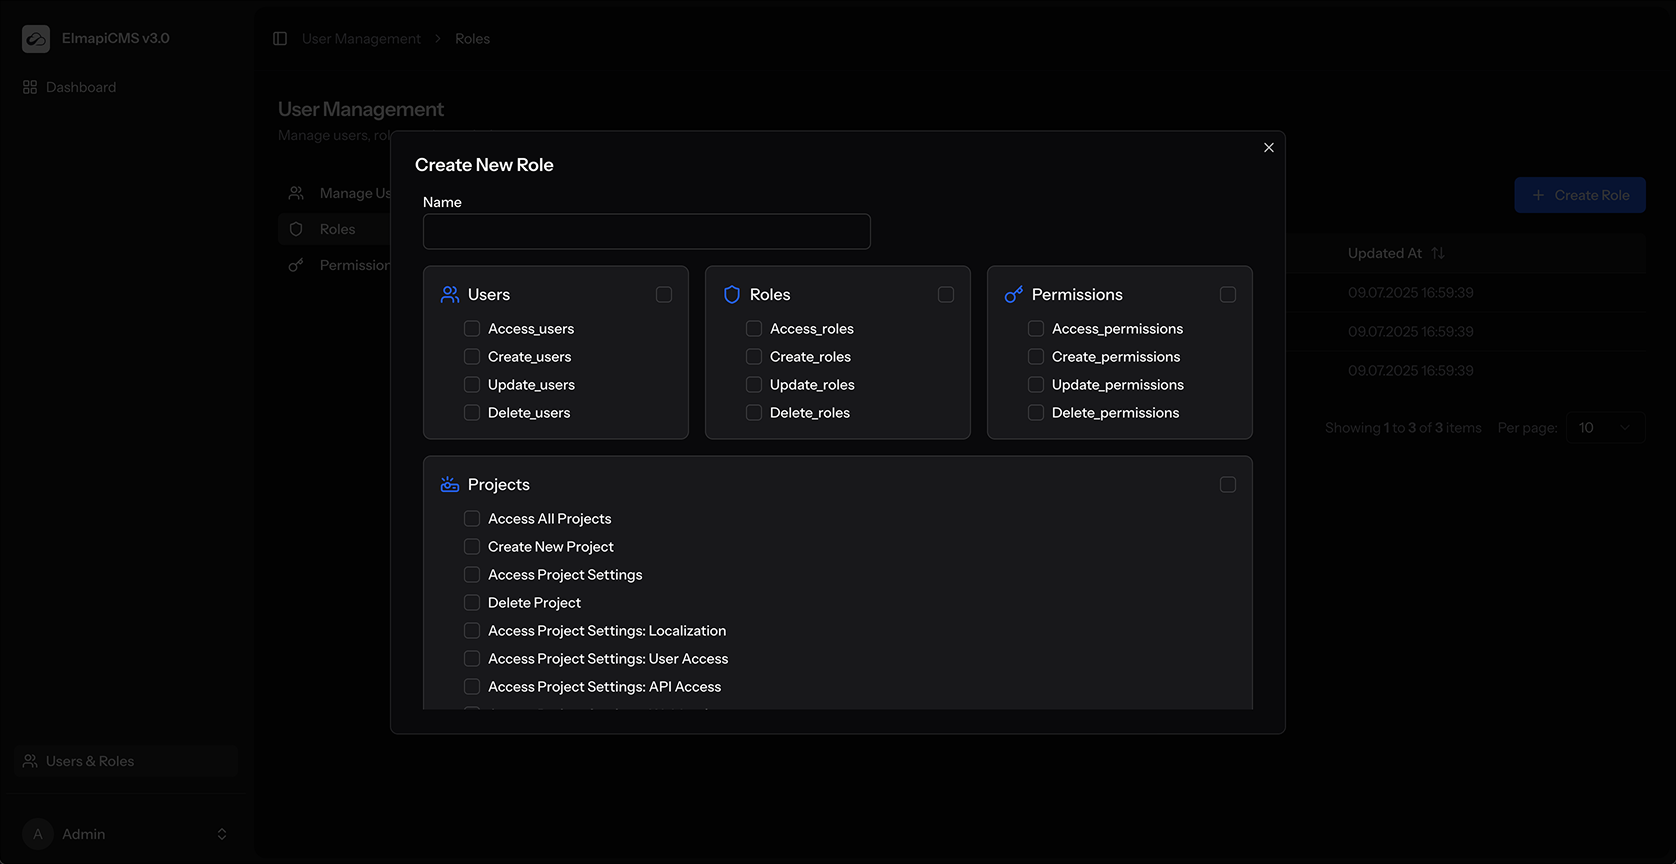
Task: Tick Delete Project checkbox
Action: coord(472,602)
